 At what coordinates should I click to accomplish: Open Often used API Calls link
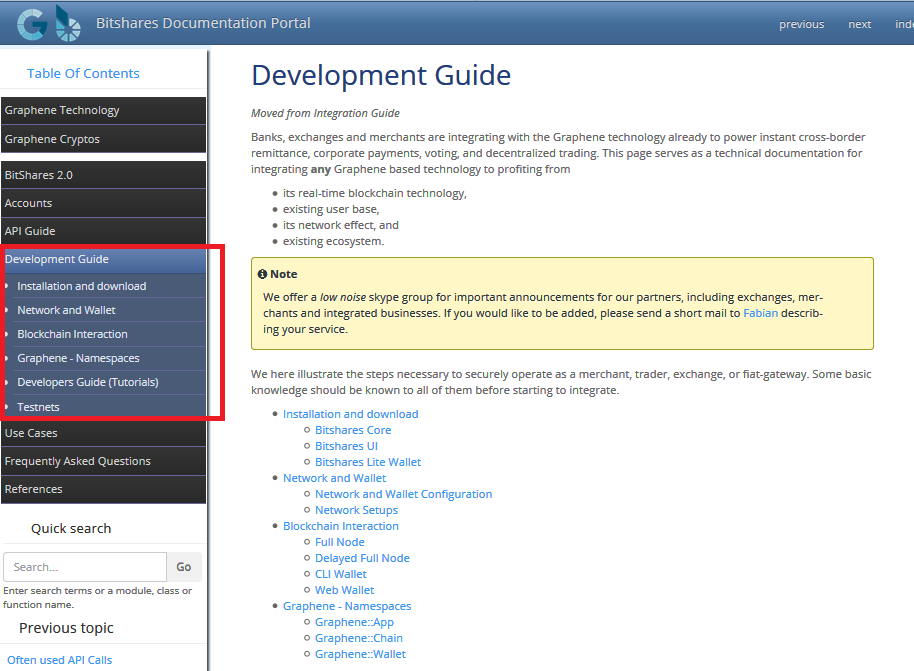[x=59, y=660]
